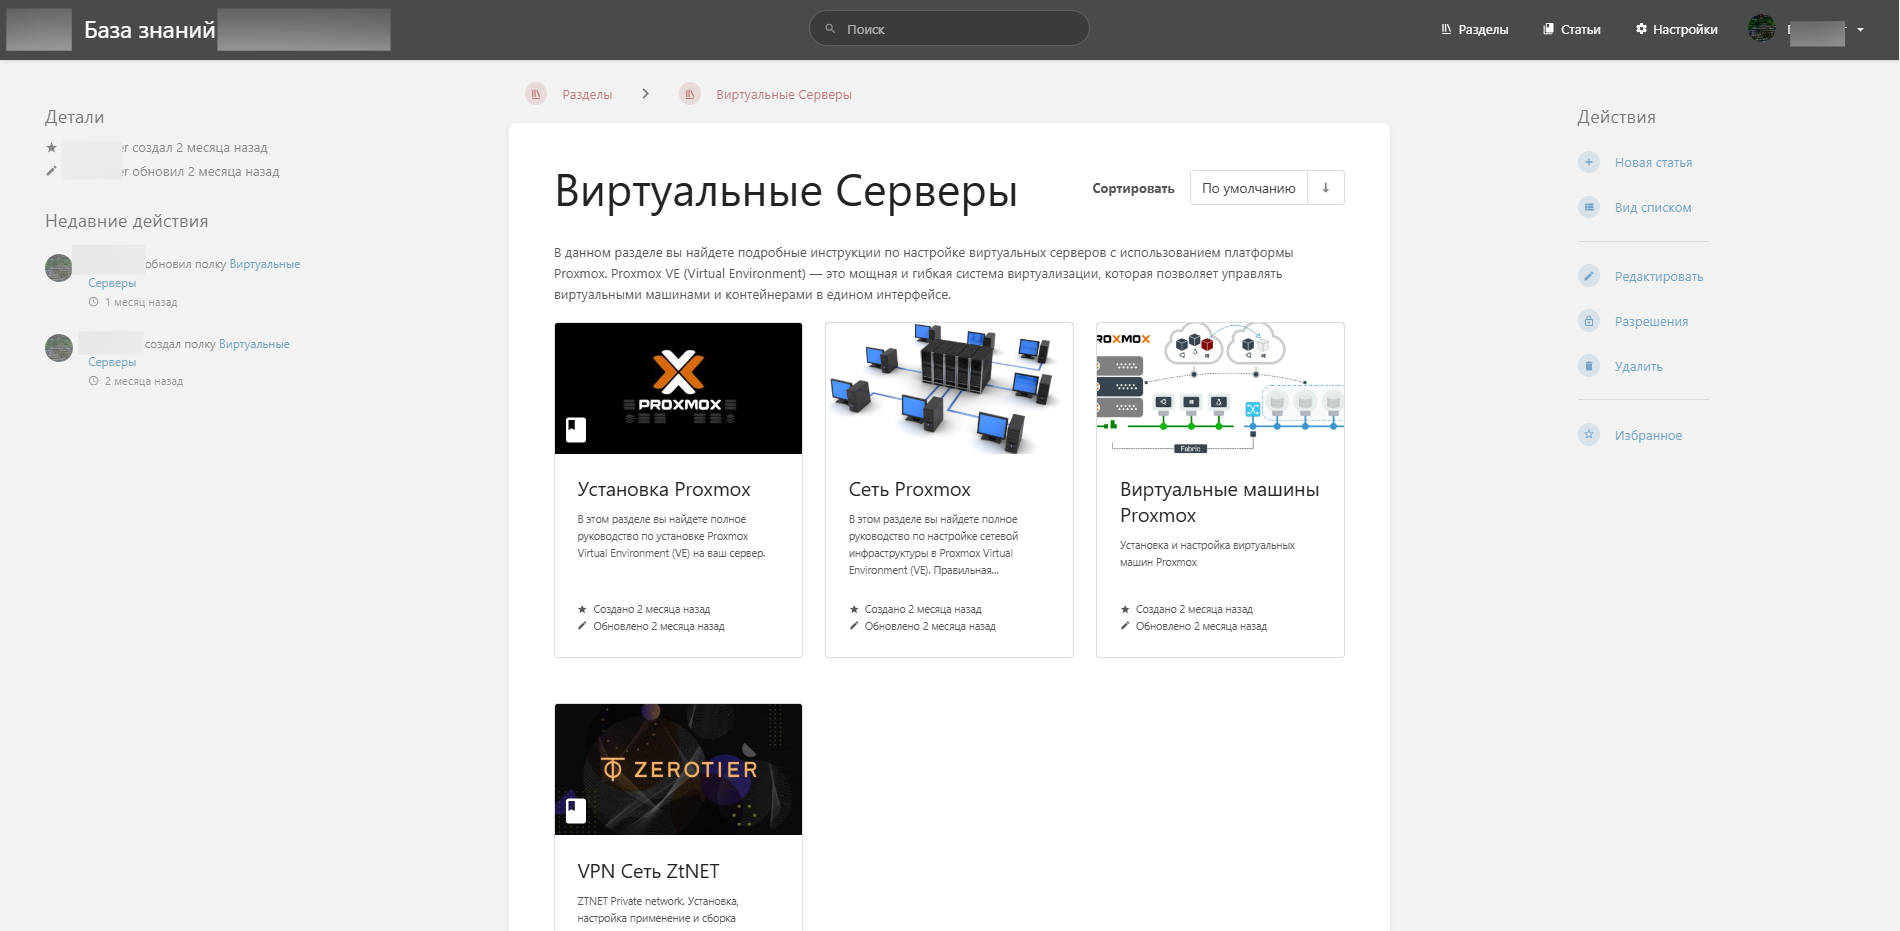Viewport: 1900px width, 931px height.
Task: Open the Виртуальные машины Proxmox title
Action: coord(1220,502)
